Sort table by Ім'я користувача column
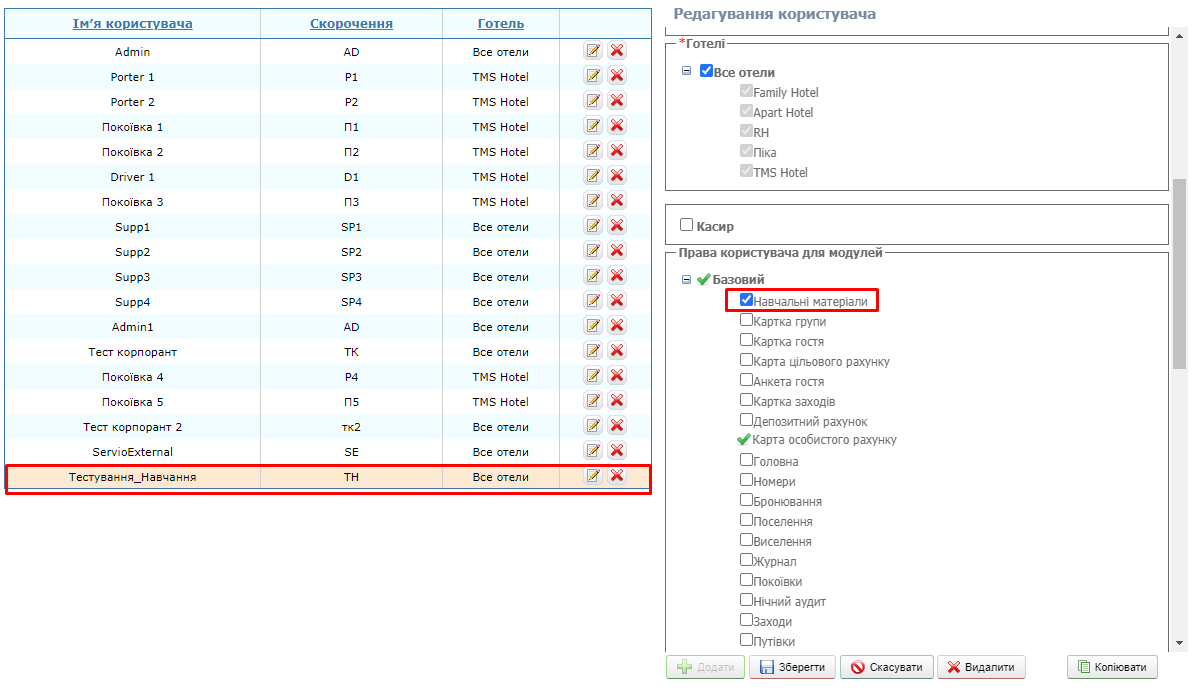Image resolution: width=1201 pixels, height=693 pixels. [x=132, y=24]
